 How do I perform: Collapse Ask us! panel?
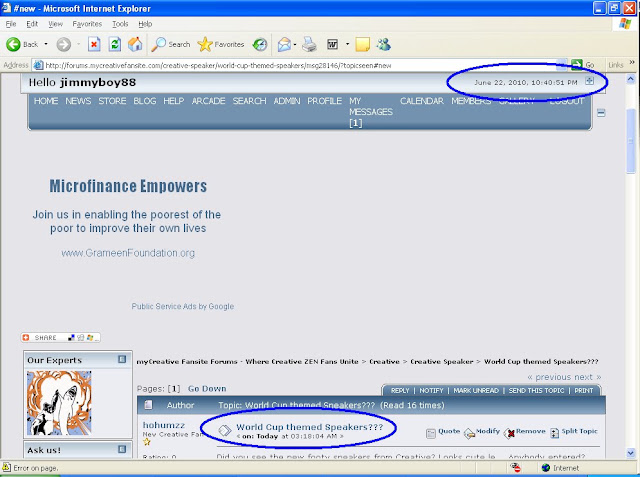pyautogui.click(x=122, y=449)
